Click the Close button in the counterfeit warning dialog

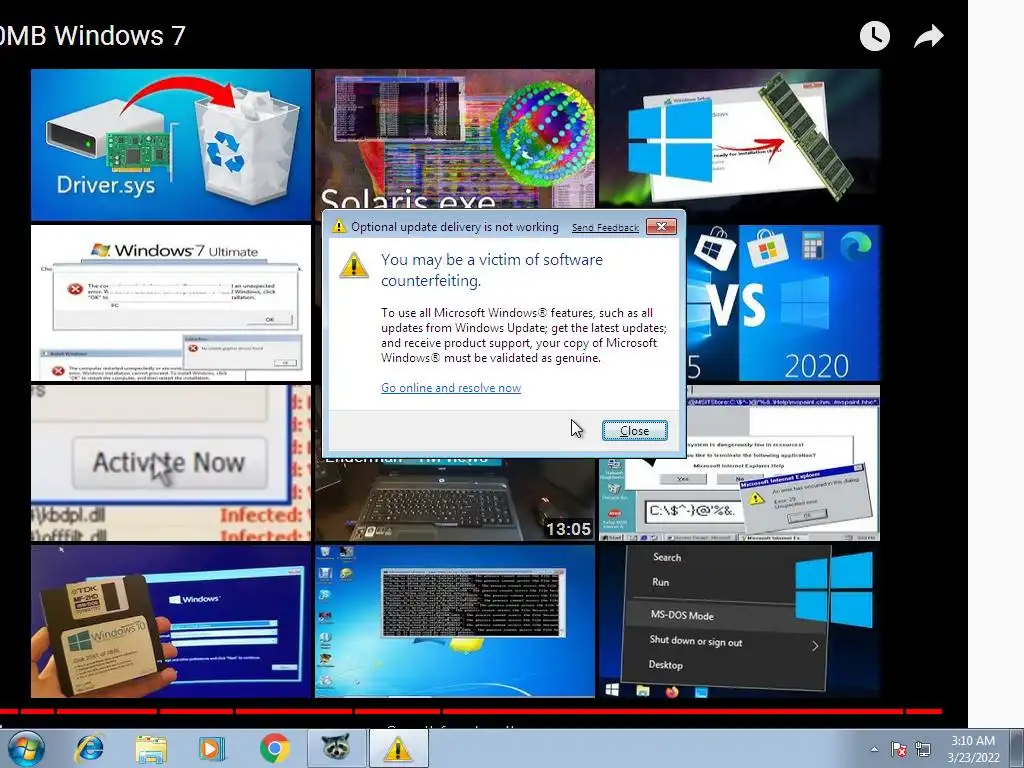pos(634,430)
